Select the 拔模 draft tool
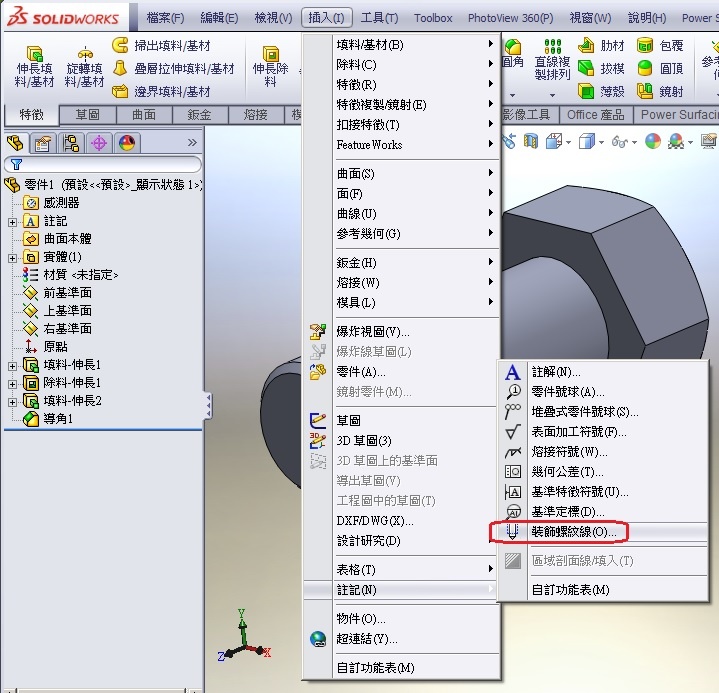 (x=601, y=68)
